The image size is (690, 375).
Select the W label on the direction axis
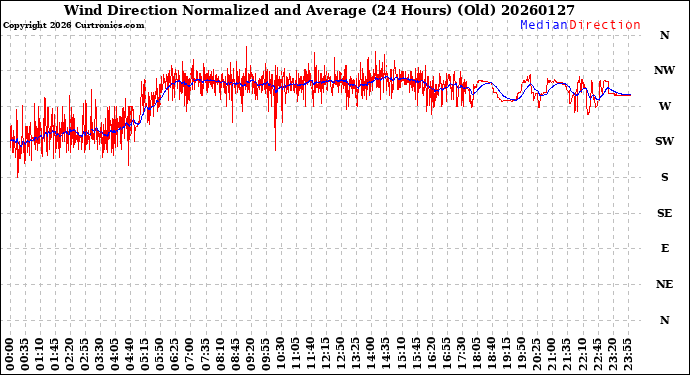tap(664, 106)
